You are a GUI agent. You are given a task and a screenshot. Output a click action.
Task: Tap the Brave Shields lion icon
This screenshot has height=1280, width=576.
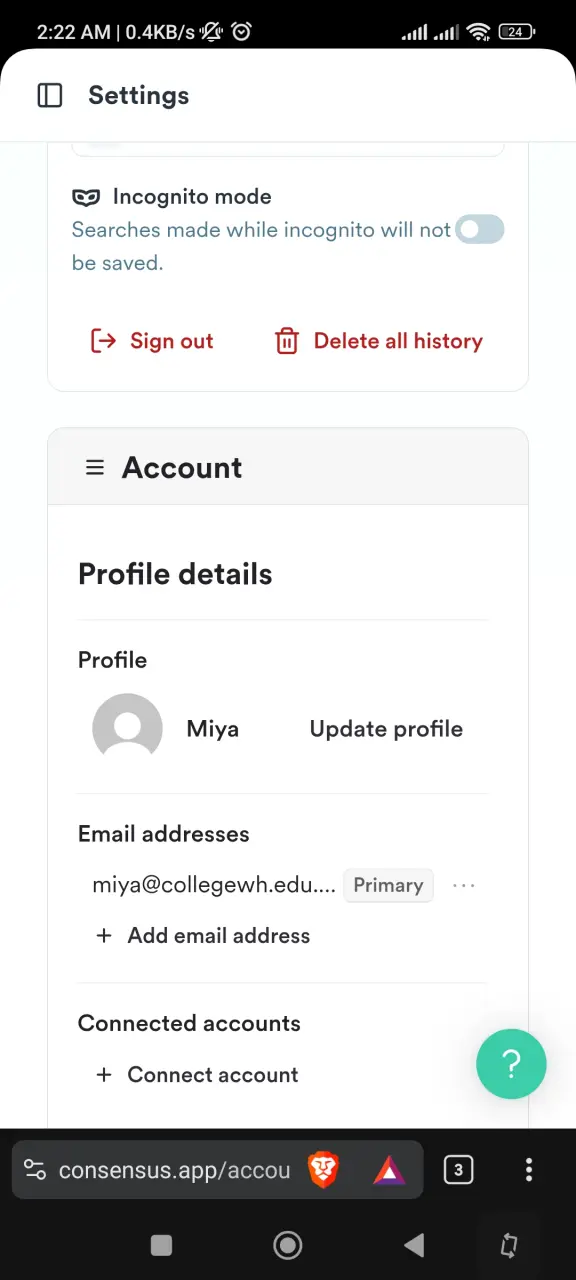323,1170
